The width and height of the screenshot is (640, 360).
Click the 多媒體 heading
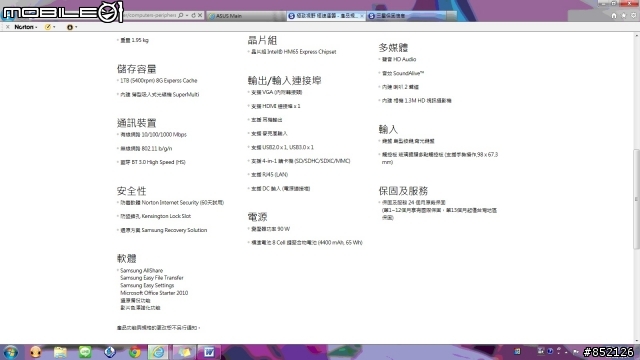(393, 47)
